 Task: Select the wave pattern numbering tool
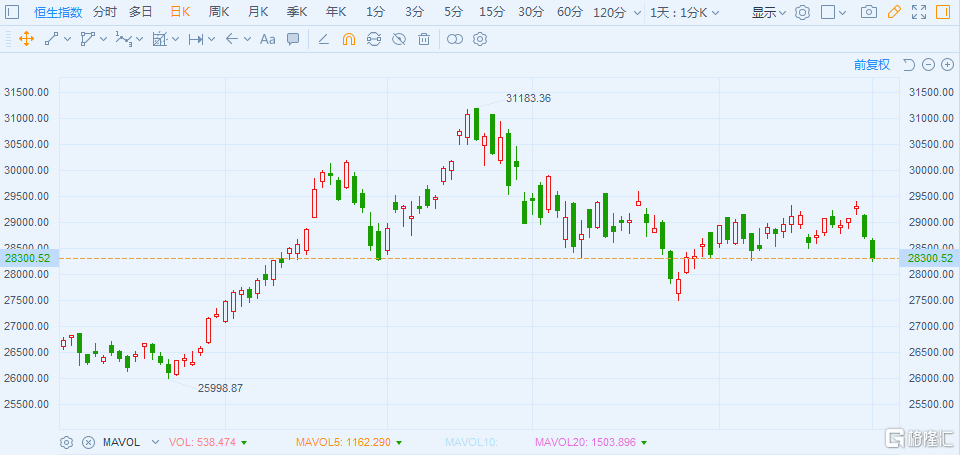pyautogui.click(x=124, y=39)
